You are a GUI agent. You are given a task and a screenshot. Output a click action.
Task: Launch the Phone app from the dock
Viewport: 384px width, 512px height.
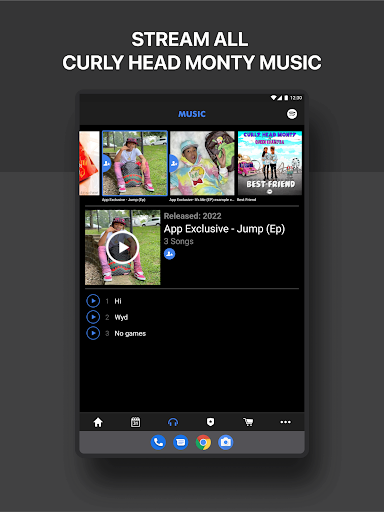(158, 442)
